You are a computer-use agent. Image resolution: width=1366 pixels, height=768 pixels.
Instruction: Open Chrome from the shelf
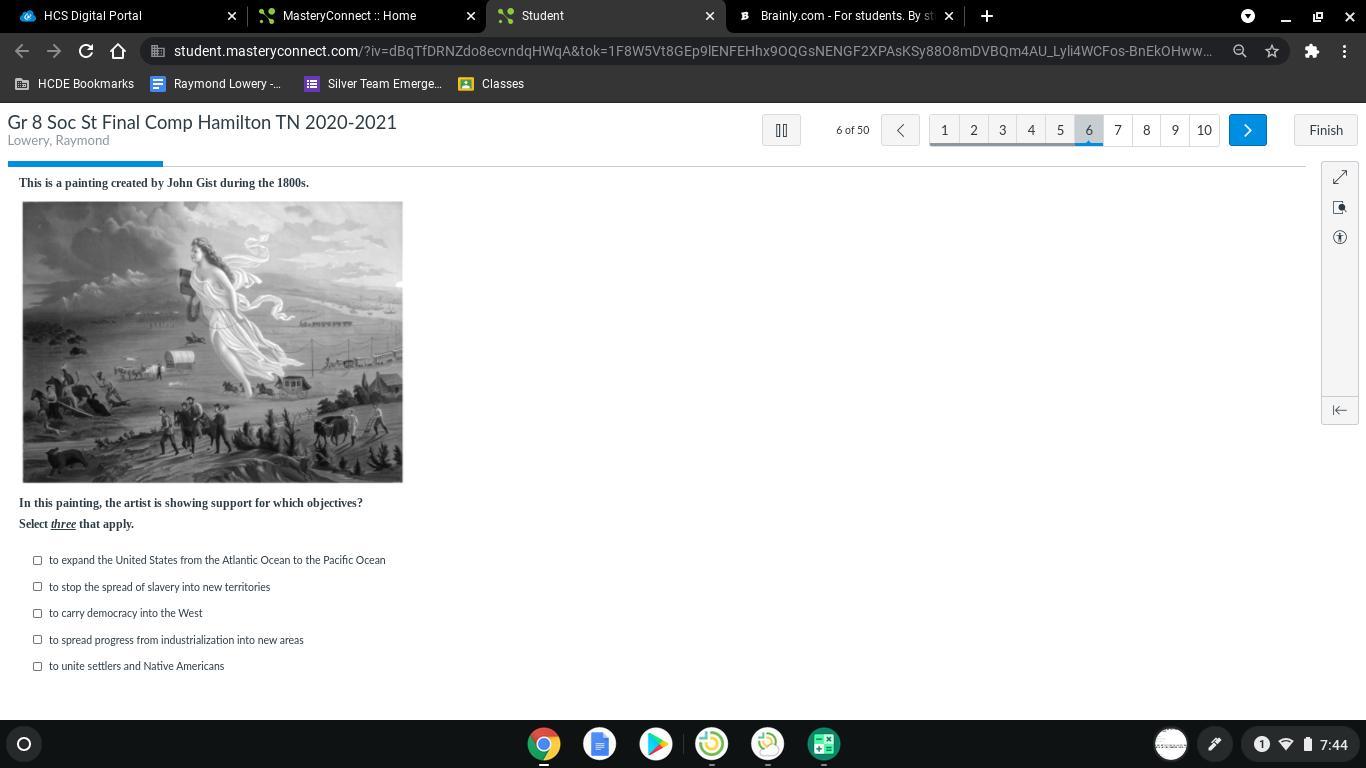click(x=544, y=744)
